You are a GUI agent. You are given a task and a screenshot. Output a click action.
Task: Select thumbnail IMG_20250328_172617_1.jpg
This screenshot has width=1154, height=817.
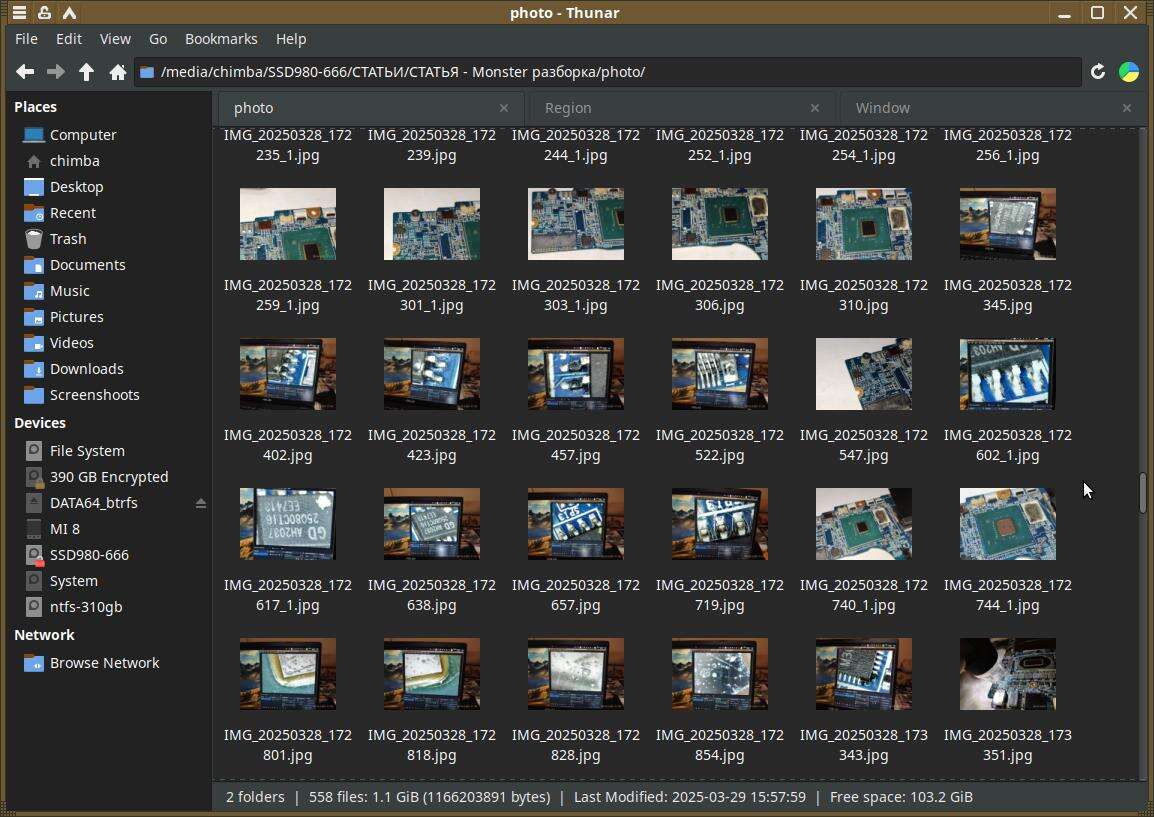[288, 524]
